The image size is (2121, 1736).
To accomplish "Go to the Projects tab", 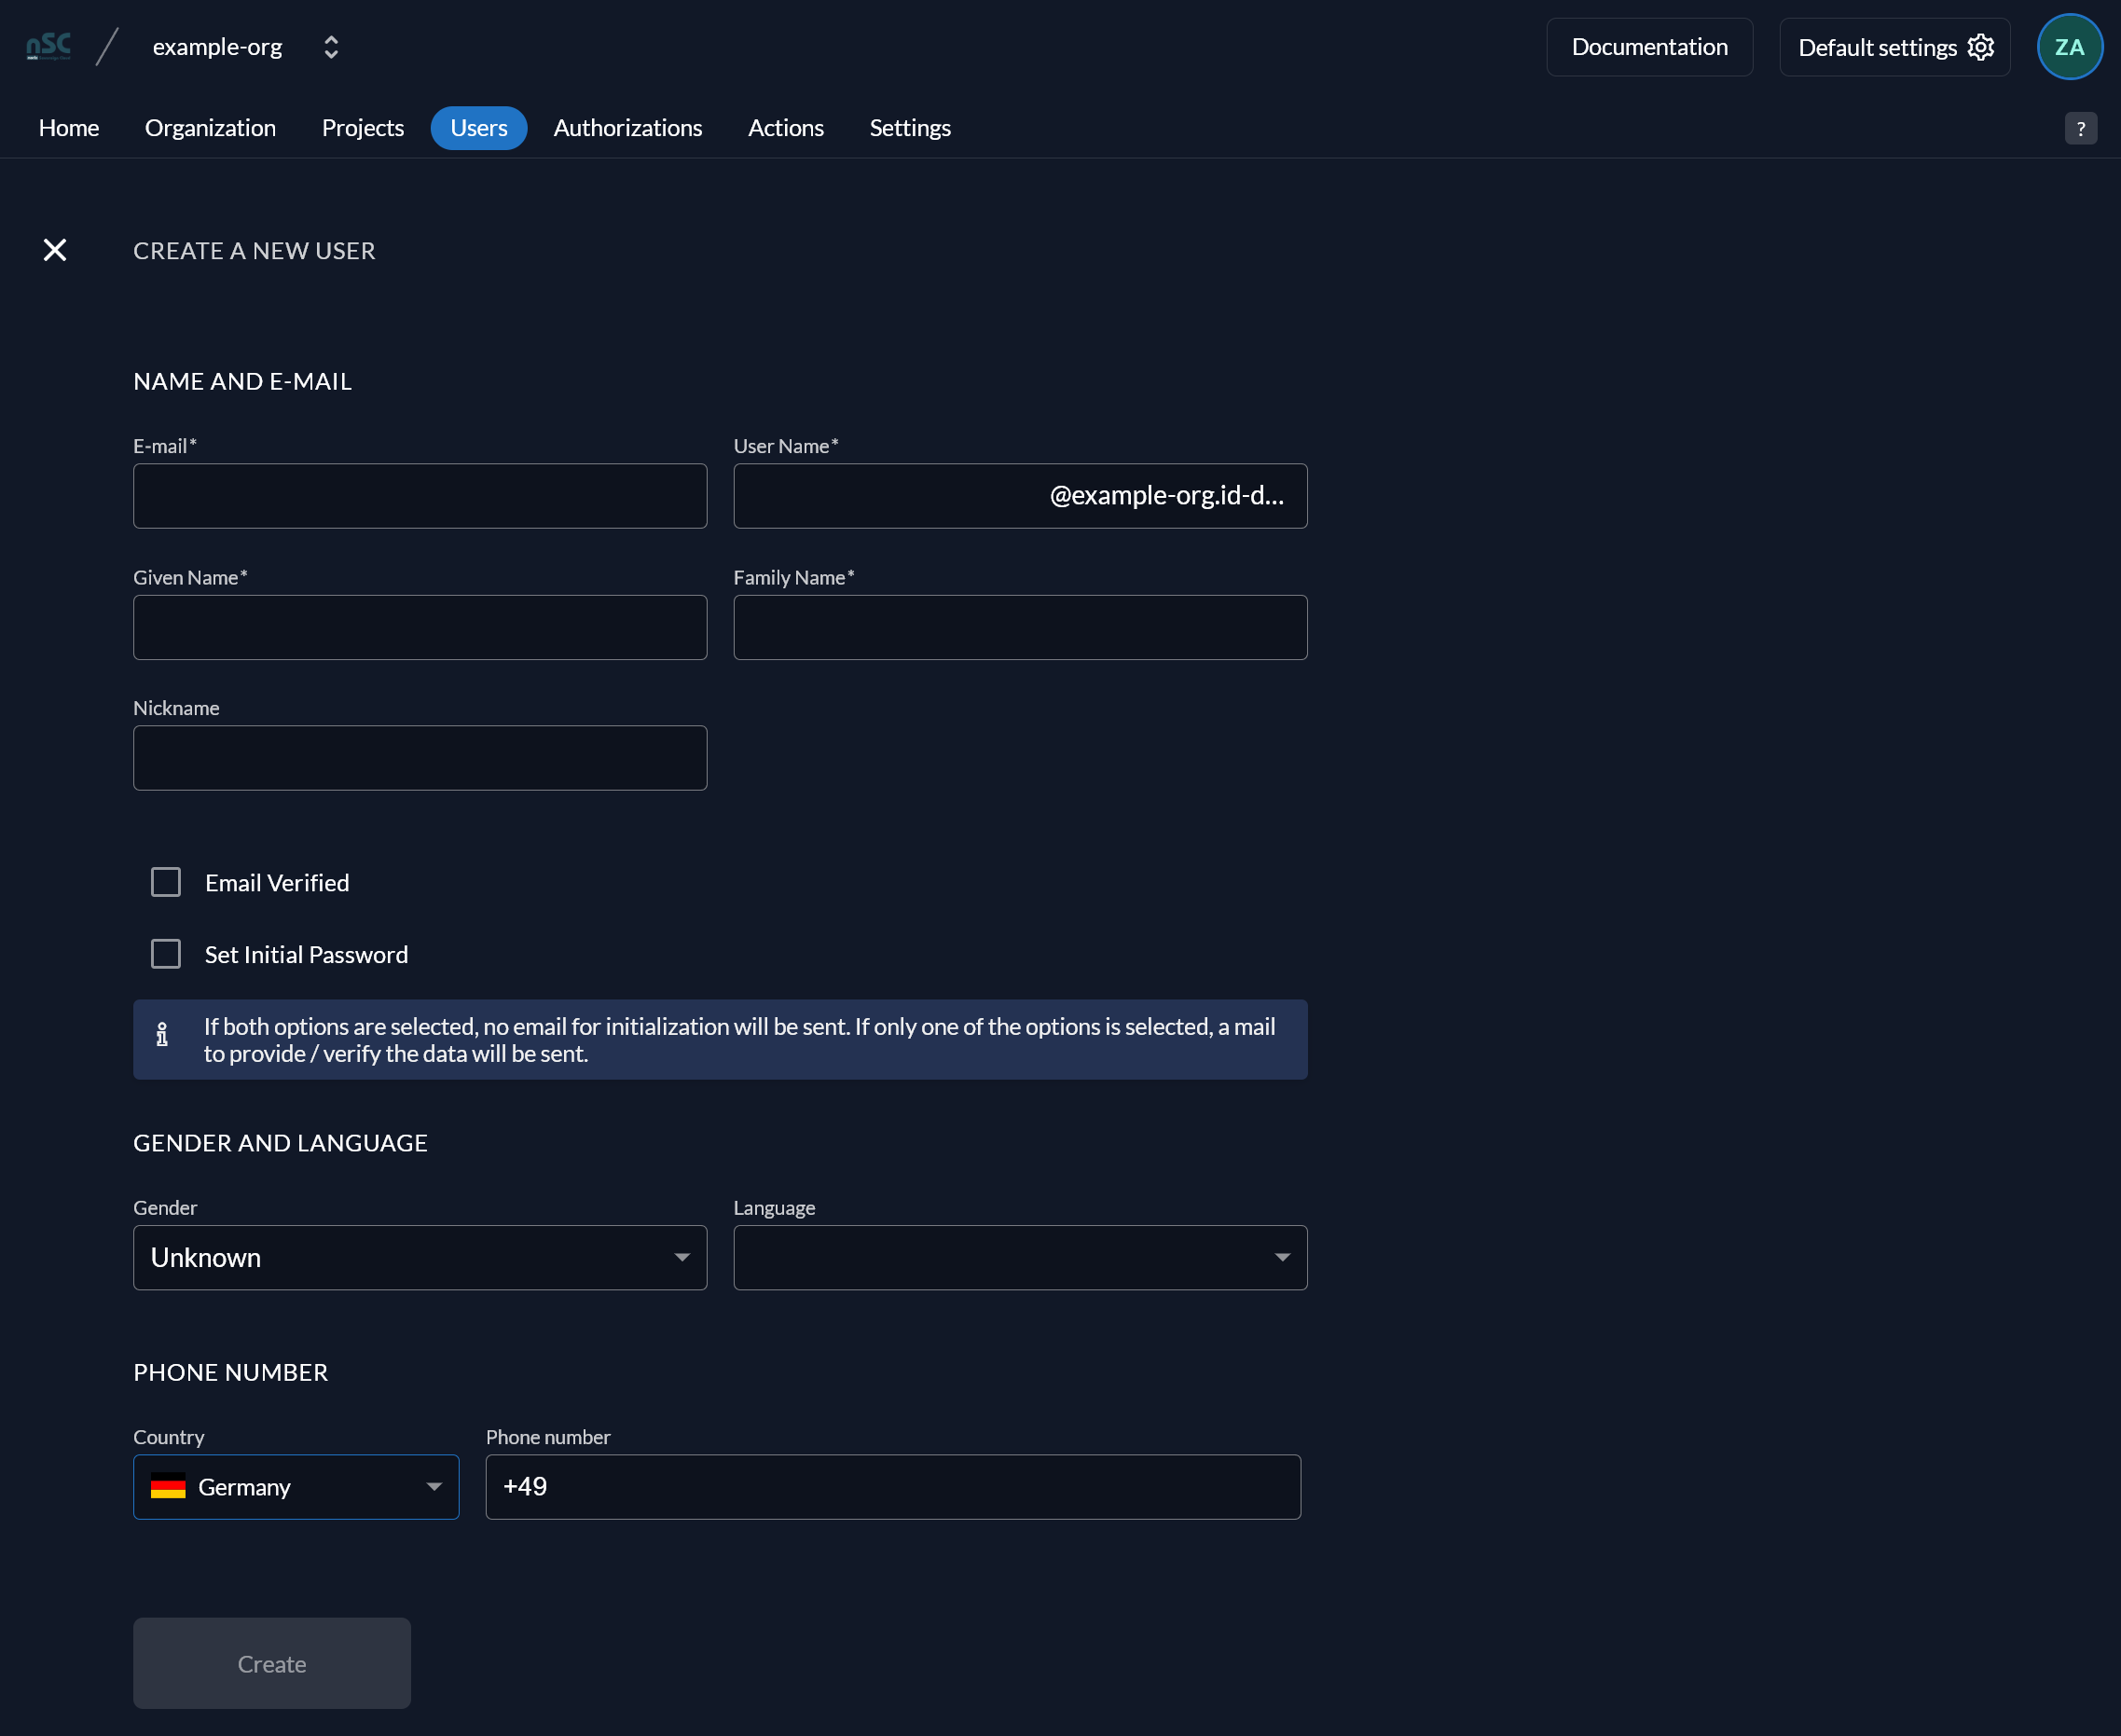I will 363,128.
